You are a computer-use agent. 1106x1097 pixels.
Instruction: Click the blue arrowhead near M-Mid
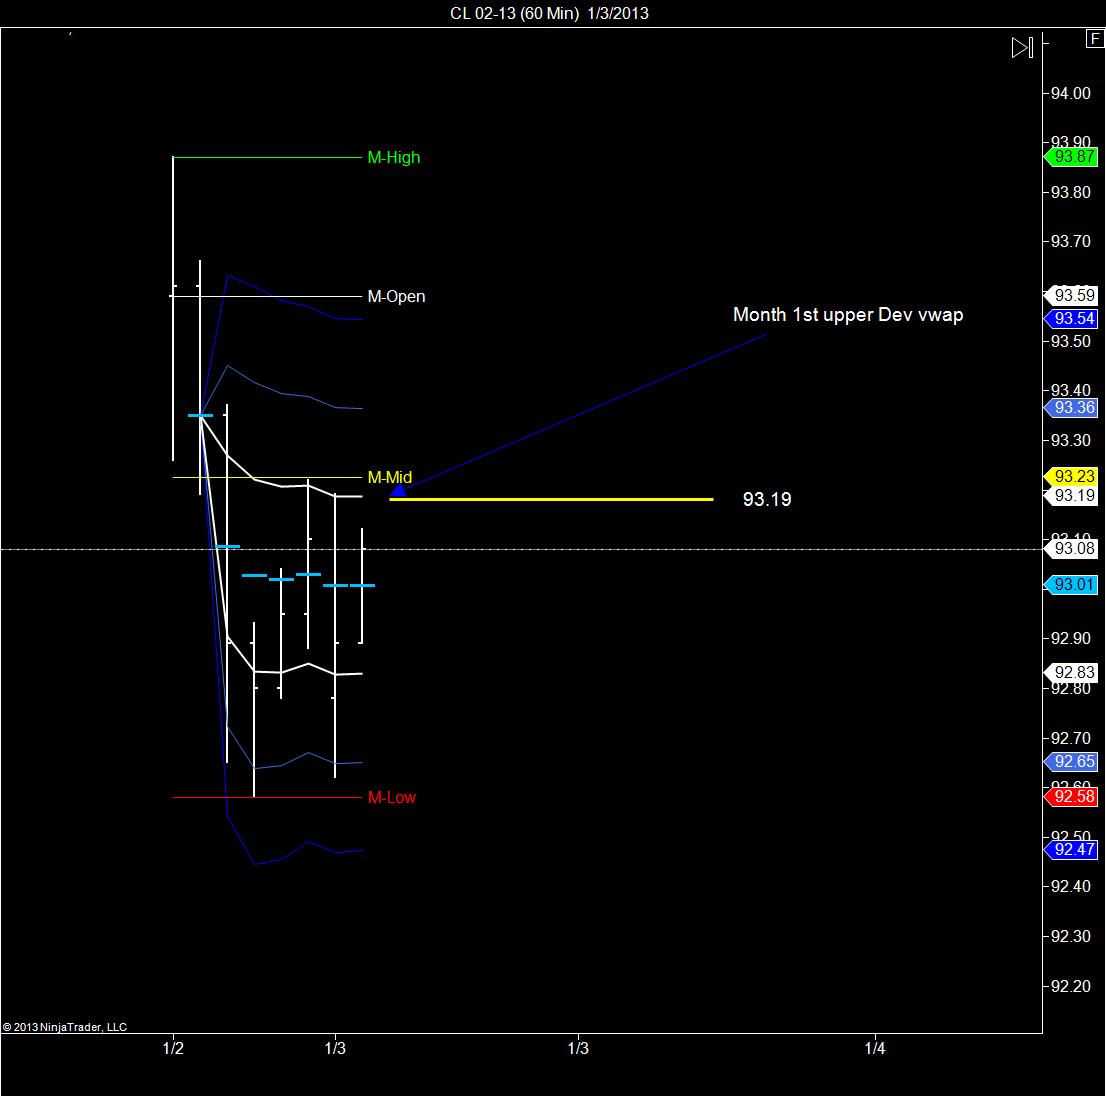point(399,490)
